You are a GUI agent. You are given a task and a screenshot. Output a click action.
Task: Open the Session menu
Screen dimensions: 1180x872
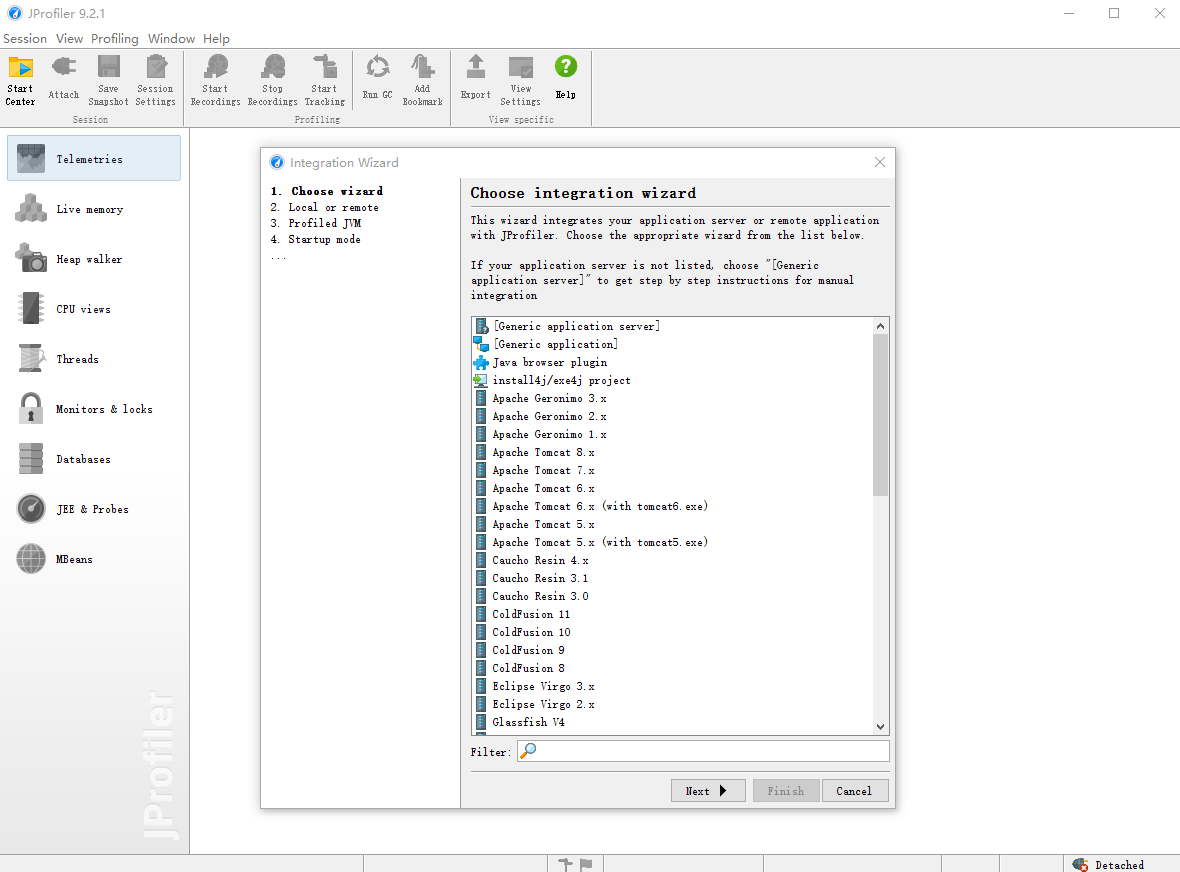point(25,38)
